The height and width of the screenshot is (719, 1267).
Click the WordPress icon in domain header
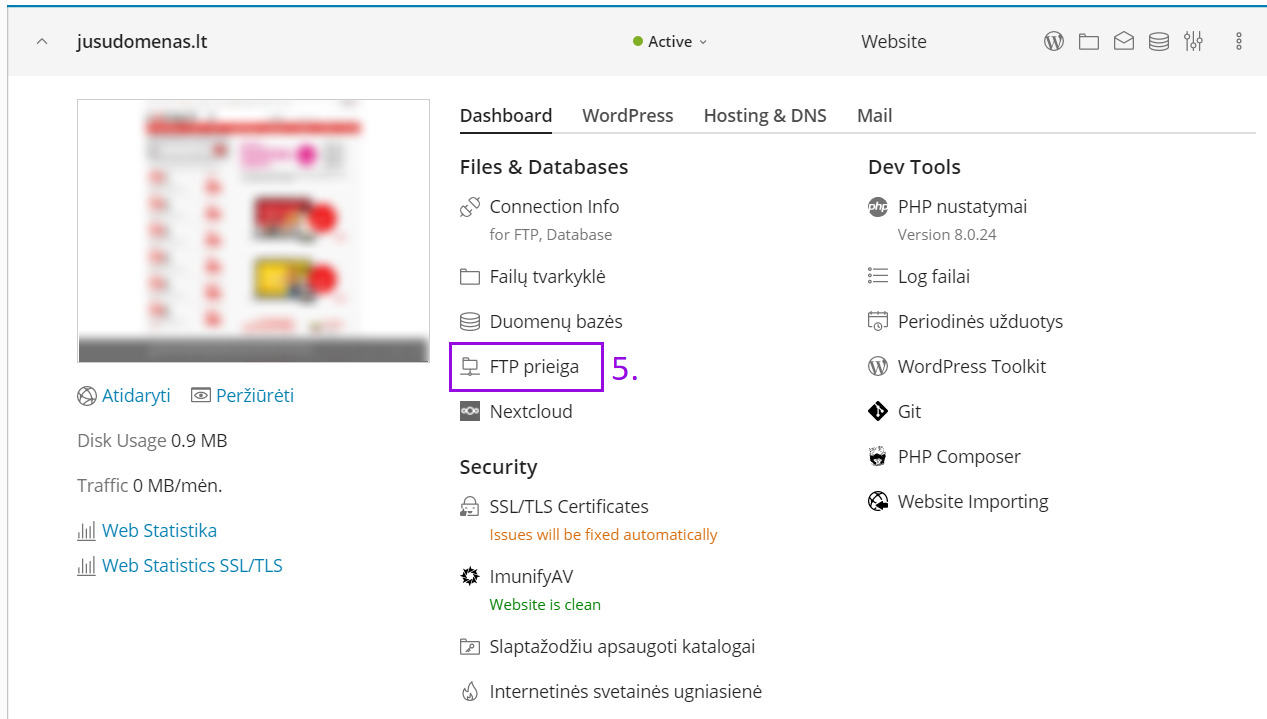[x=1054, y=42]
